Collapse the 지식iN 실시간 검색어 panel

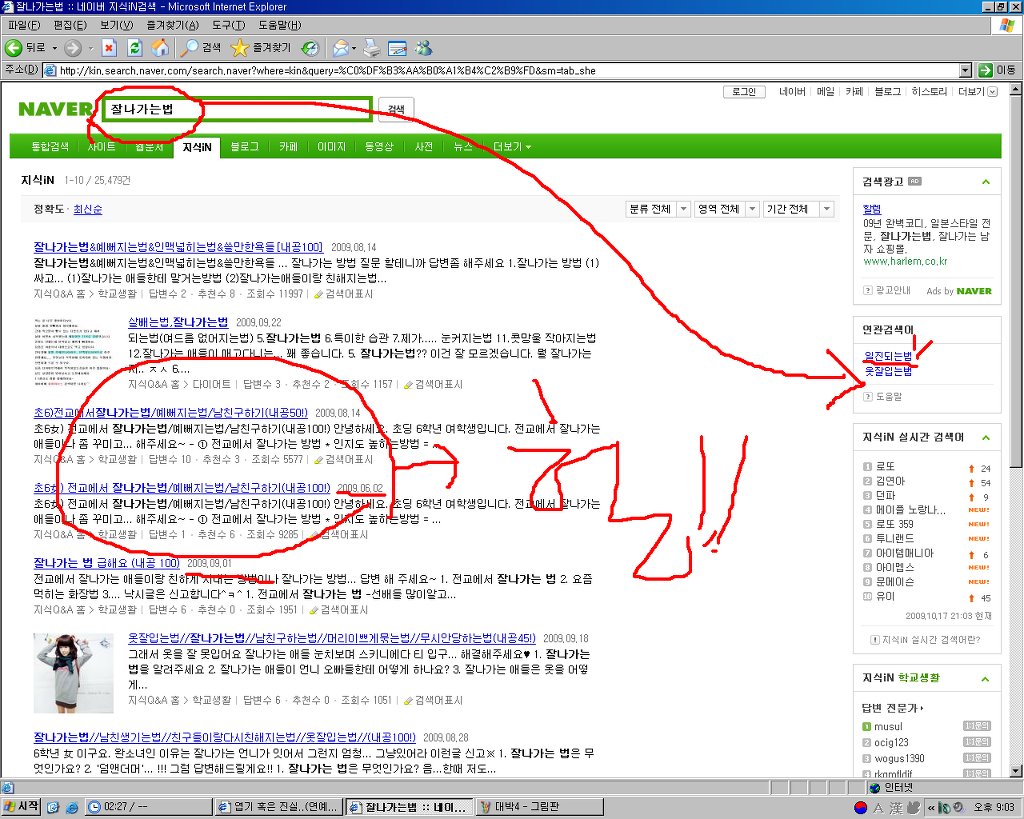[x=985, y=438]
